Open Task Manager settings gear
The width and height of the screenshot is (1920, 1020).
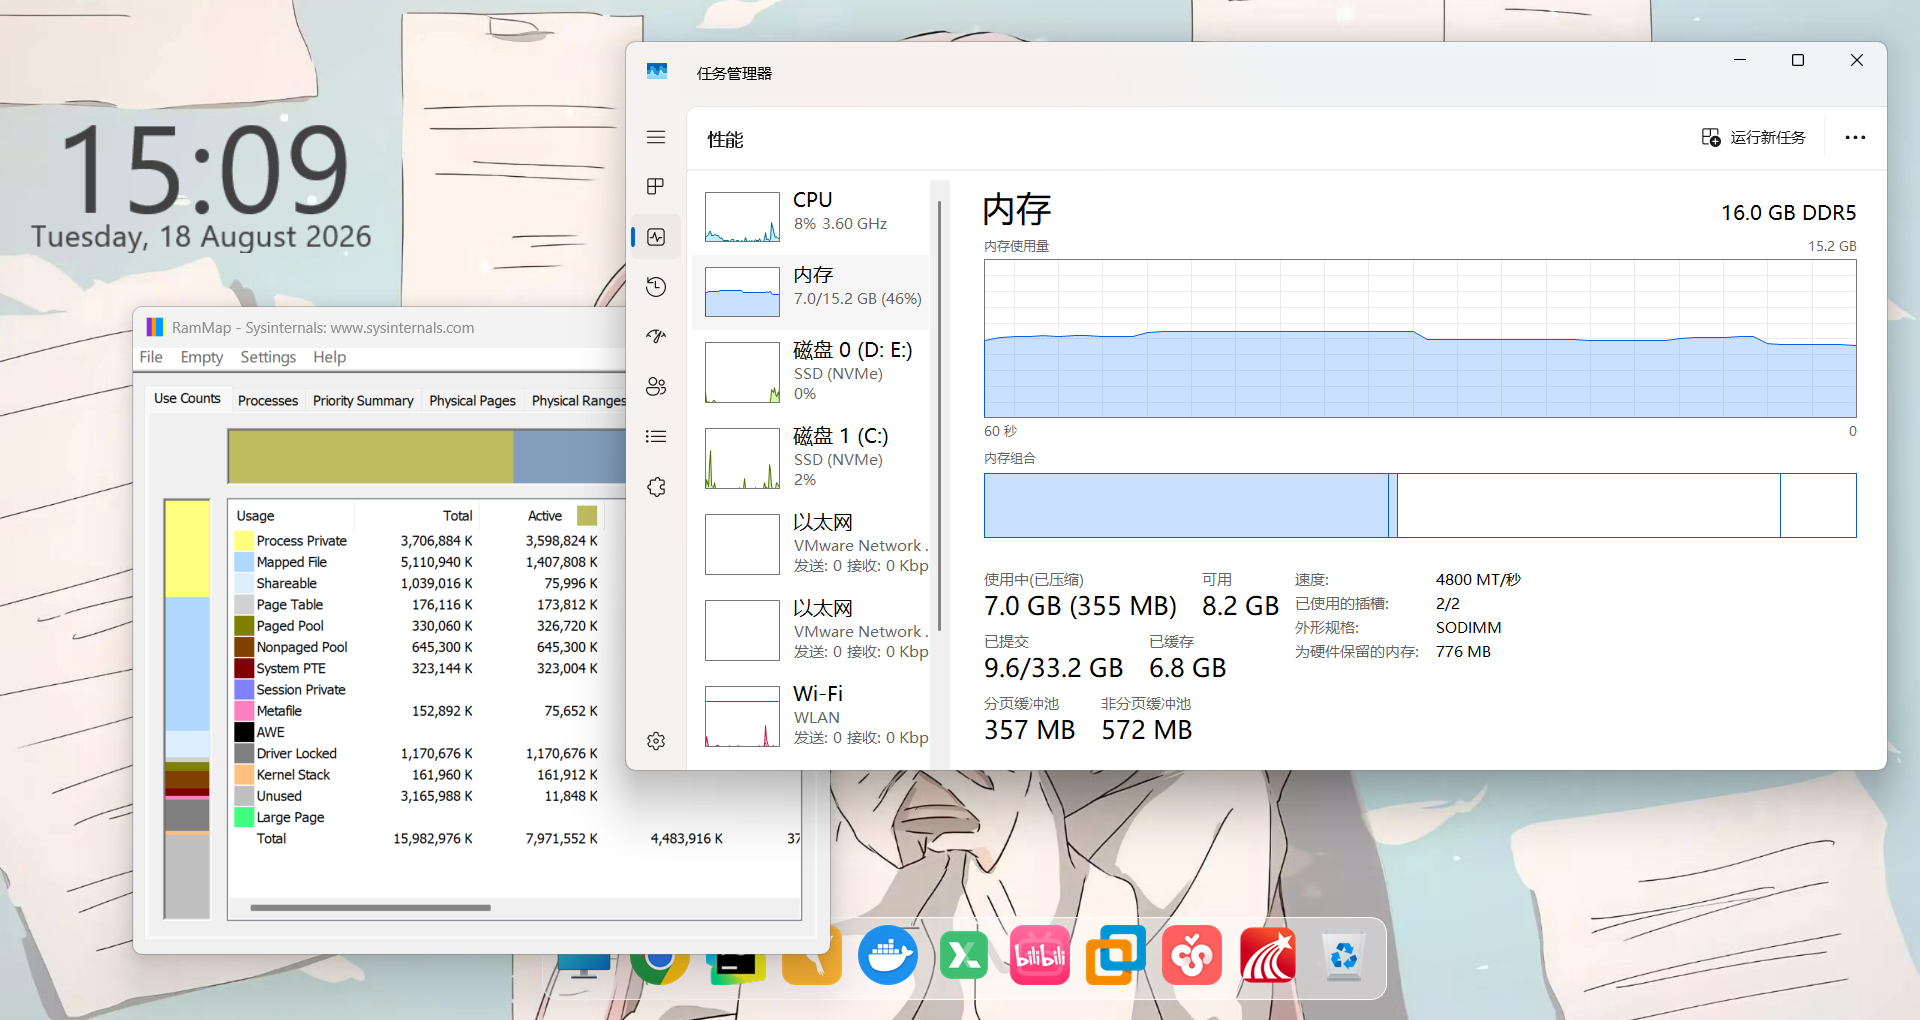pyautogui.click(x=656, y=741)
